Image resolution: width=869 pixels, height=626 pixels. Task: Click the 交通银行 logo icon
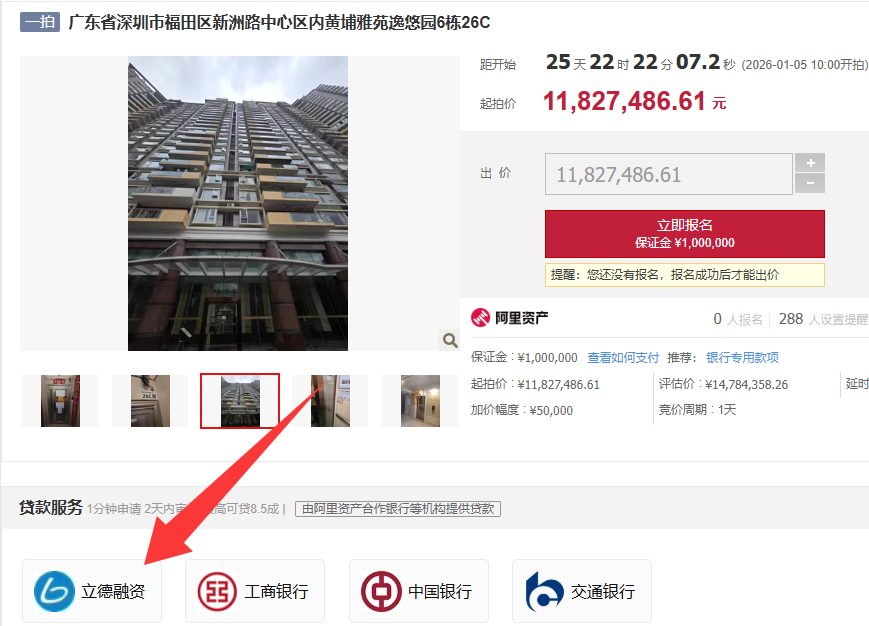(x=544, y=591)
